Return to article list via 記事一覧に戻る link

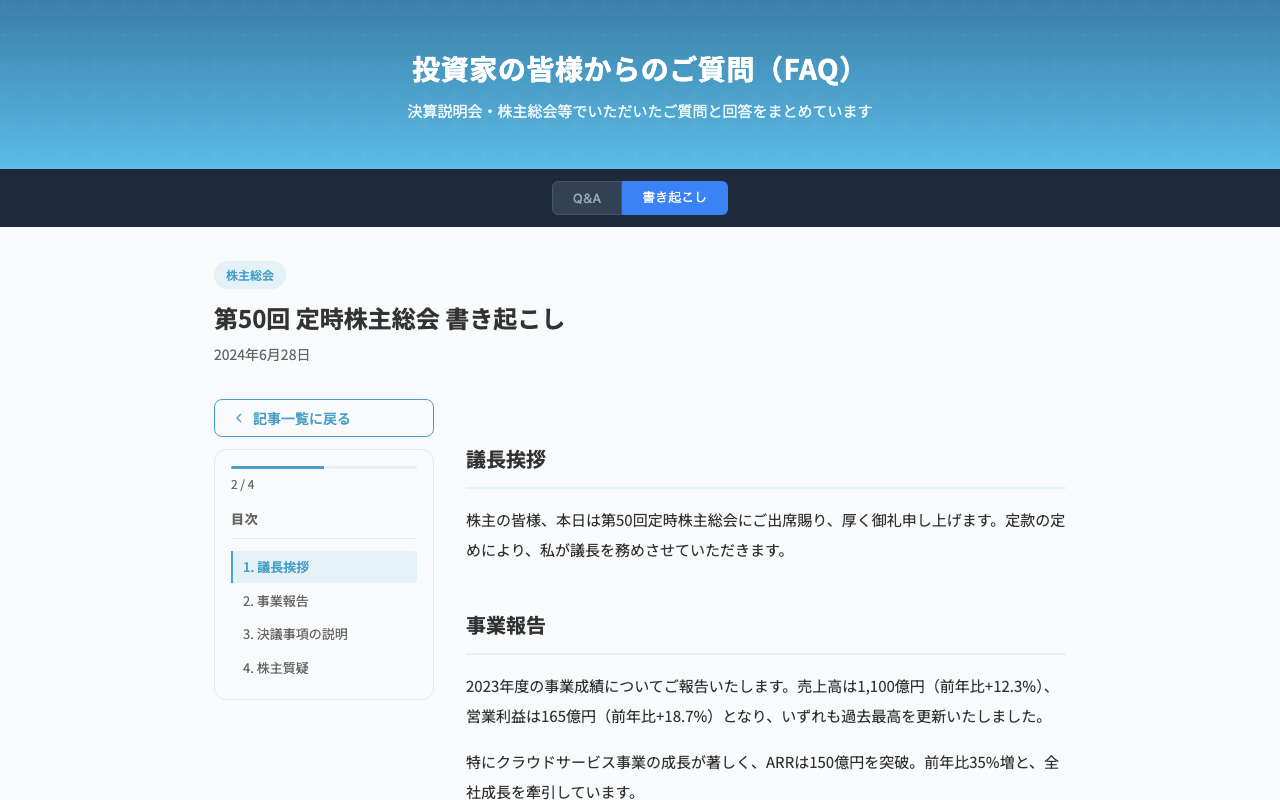pyautogui.click(x=302, y=418)
